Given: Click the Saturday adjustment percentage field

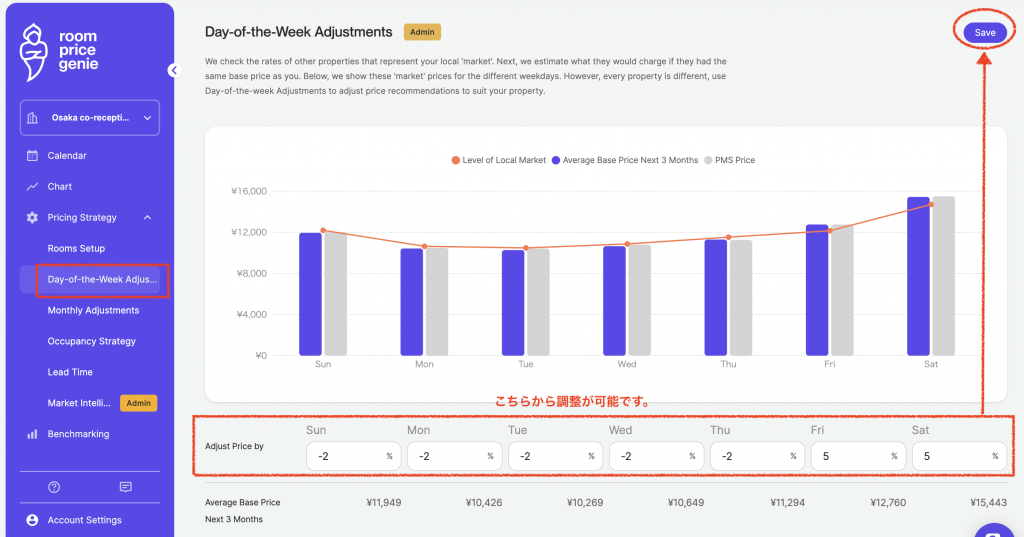Looking at the screenshot, I should [948, 456].
